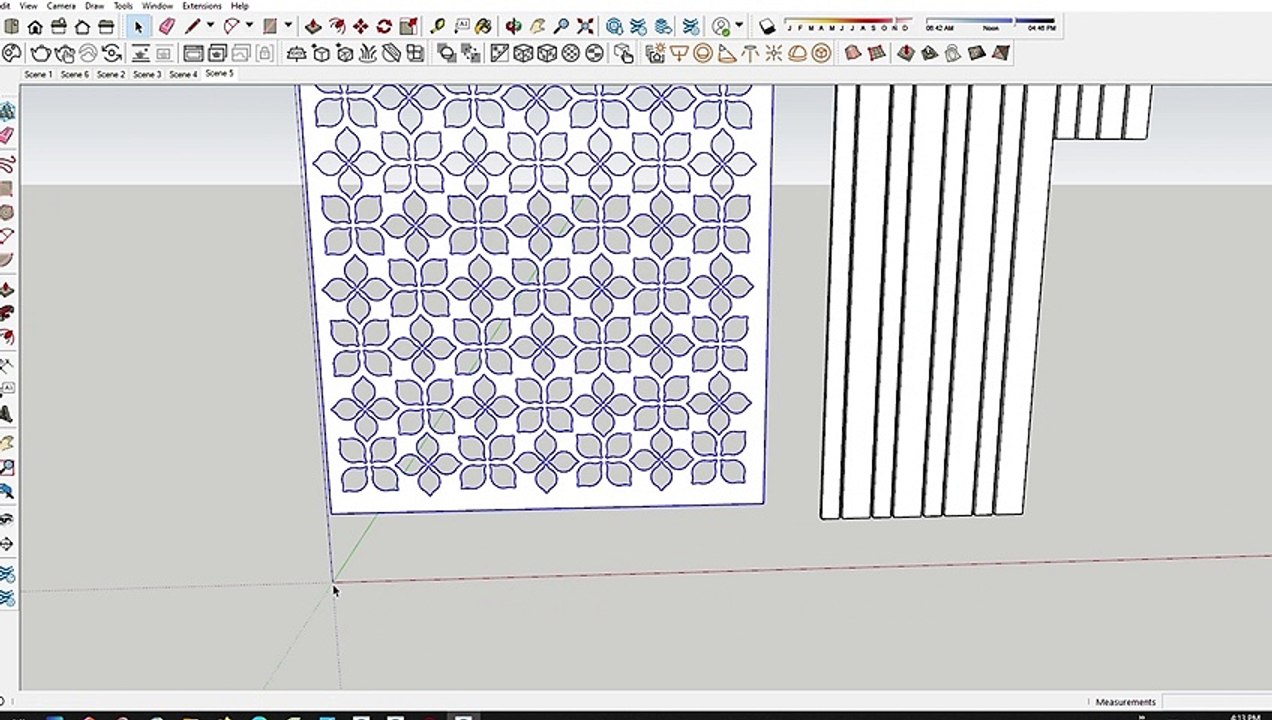The height and width of the screenshot is (720, 1272).
Task: Select the Offset tool
Action: click(x=337, y=27)
